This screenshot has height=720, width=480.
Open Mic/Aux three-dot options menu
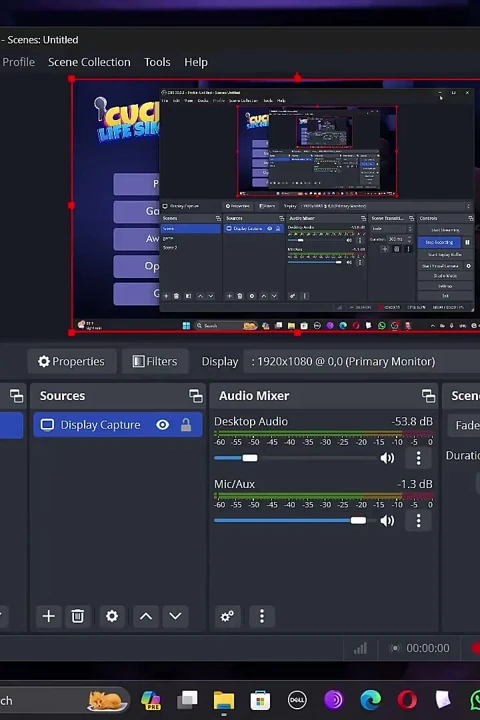pos(418,520)
